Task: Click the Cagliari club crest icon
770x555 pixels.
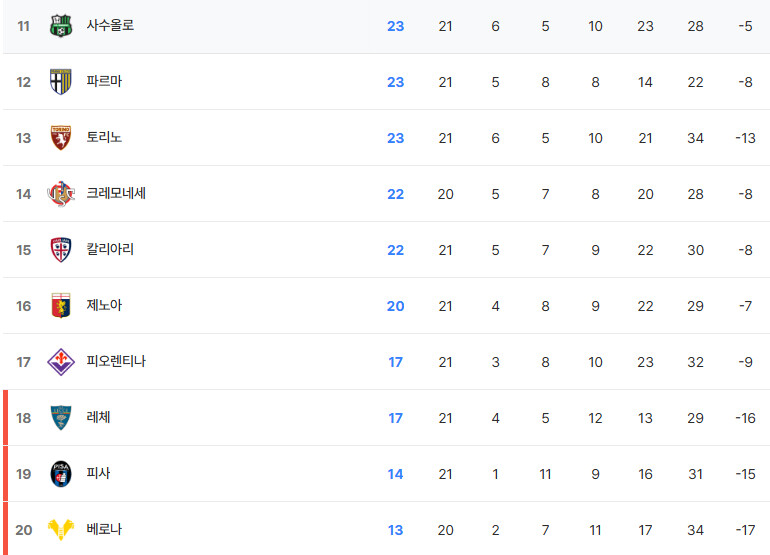Action: [x=61, y=250]
